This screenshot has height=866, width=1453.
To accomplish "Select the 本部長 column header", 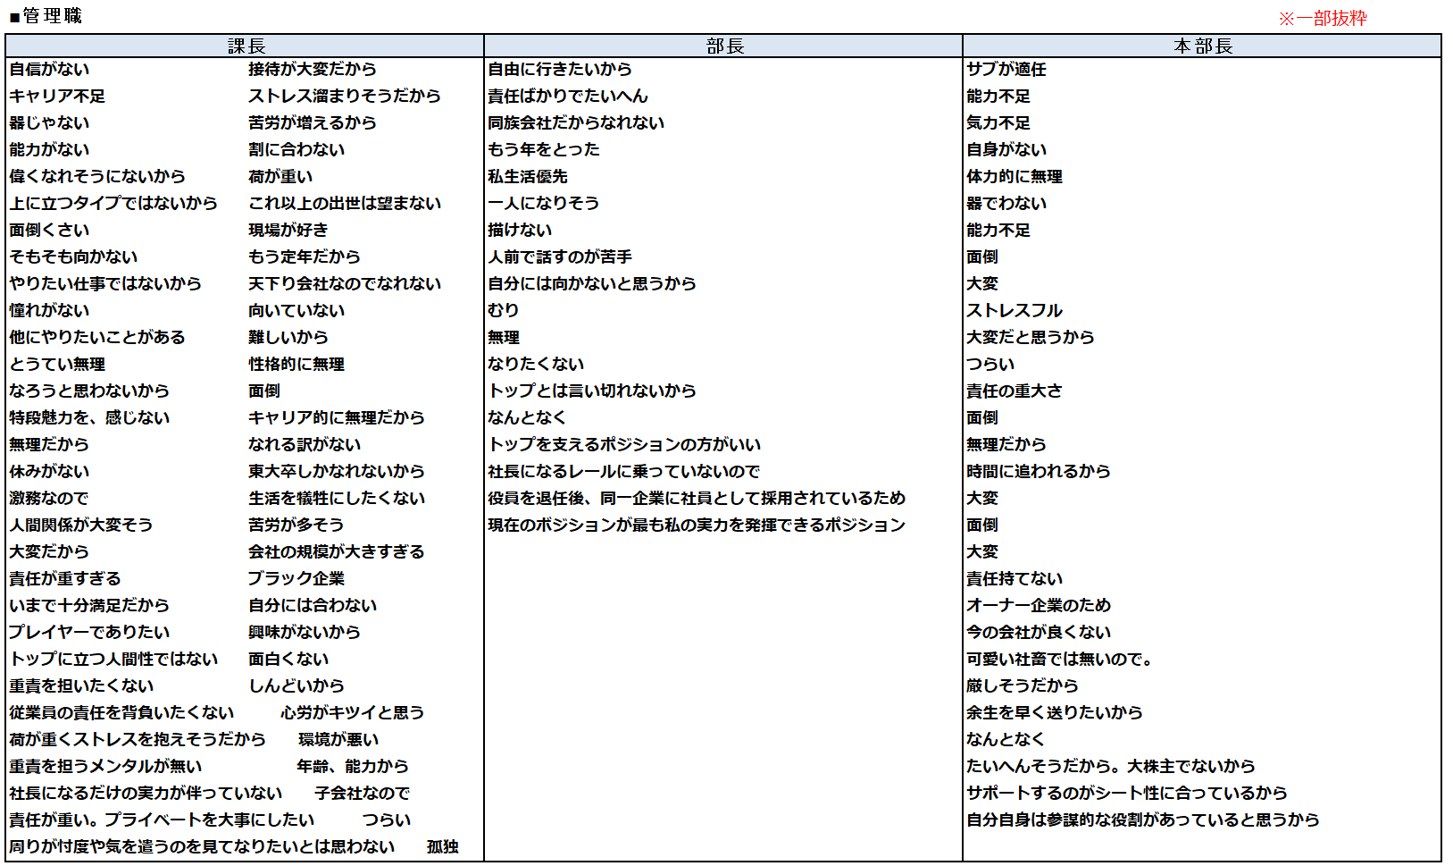I will tap(1203, 46).
